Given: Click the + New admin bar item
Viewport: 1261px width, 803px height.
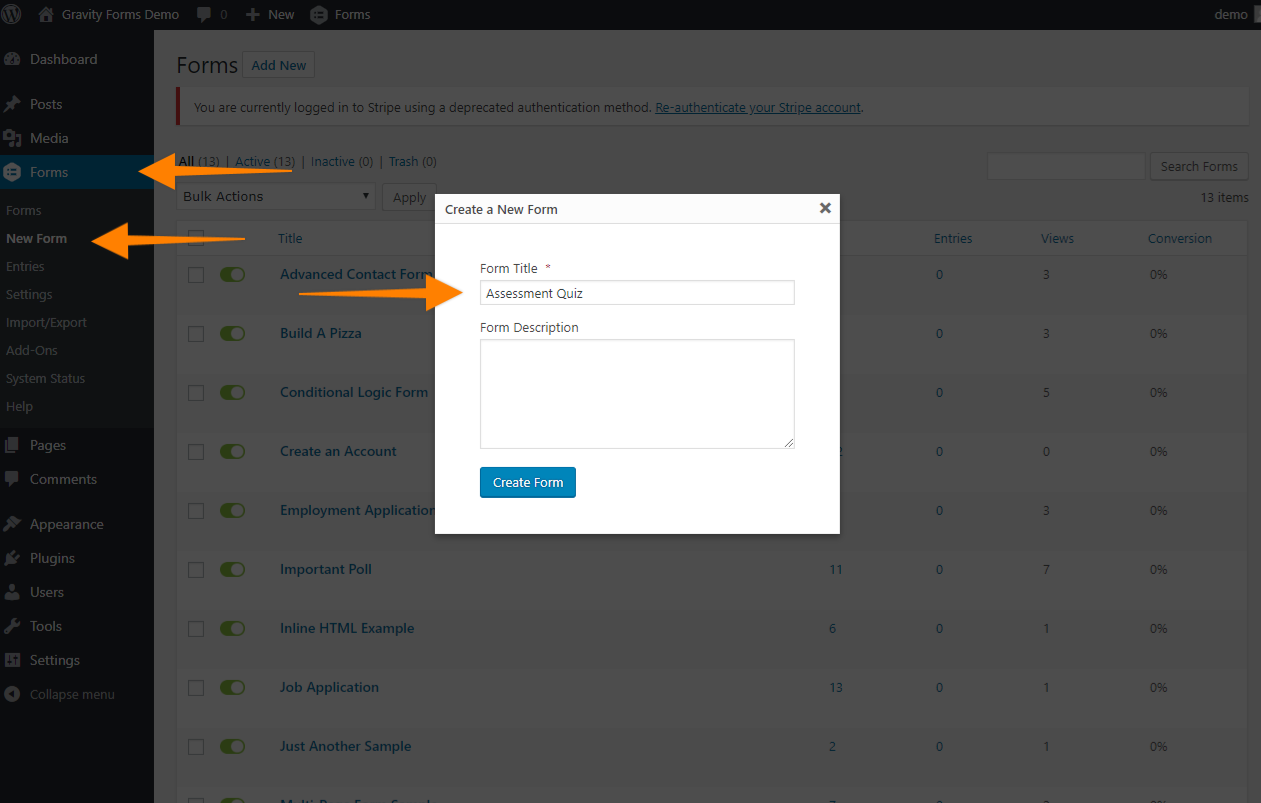Looking at the screenshot, I should pos(270,14).
